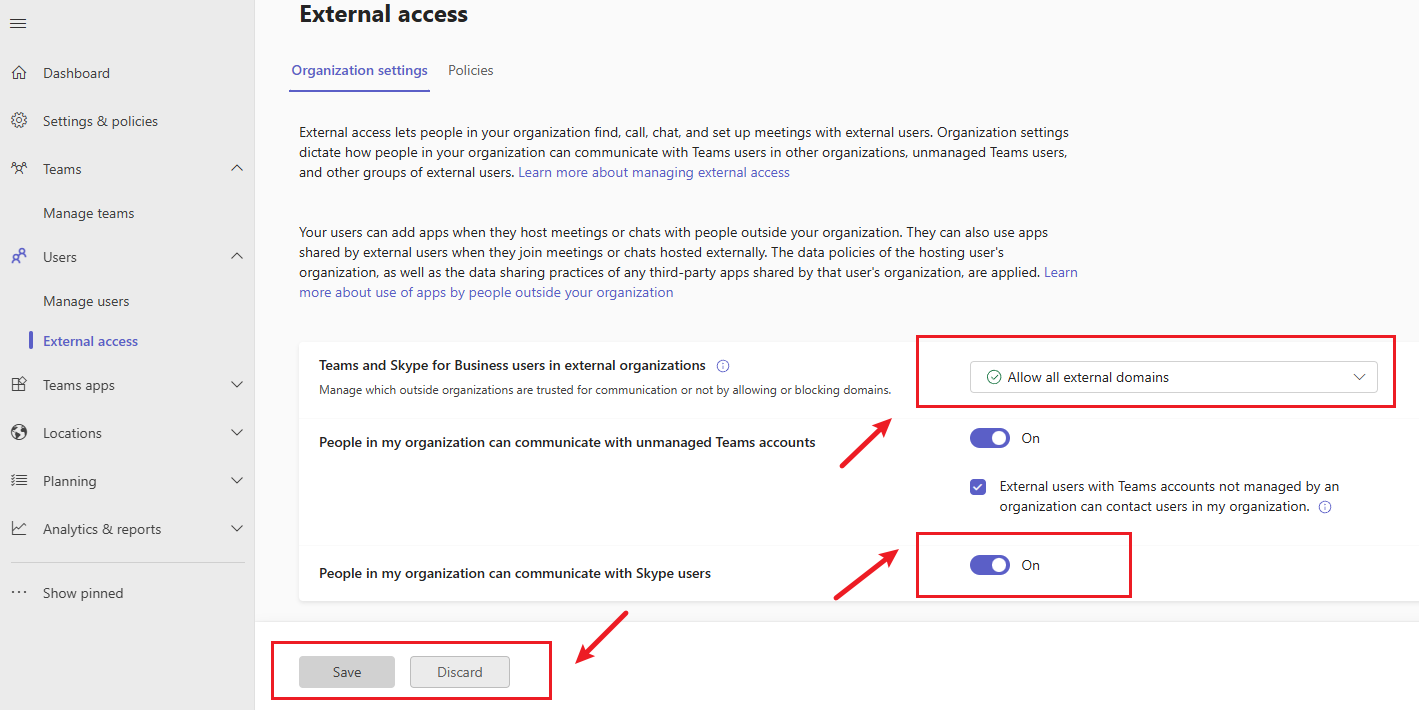This screenshot has width=1419, height=710.
Task: Expand the Teams apps section chevron
Action: pos(237,384)
